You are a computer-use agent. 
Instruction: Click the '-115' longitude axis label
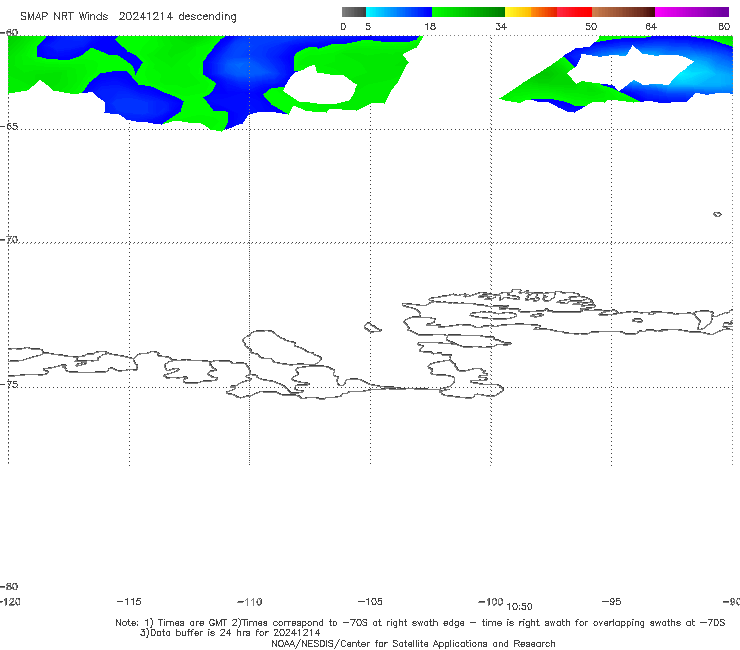(129, 602)
